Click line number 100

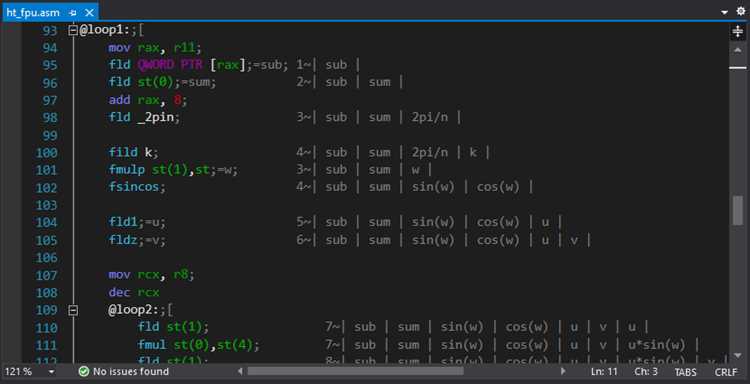pyautogui.click(x=46, y=153)
